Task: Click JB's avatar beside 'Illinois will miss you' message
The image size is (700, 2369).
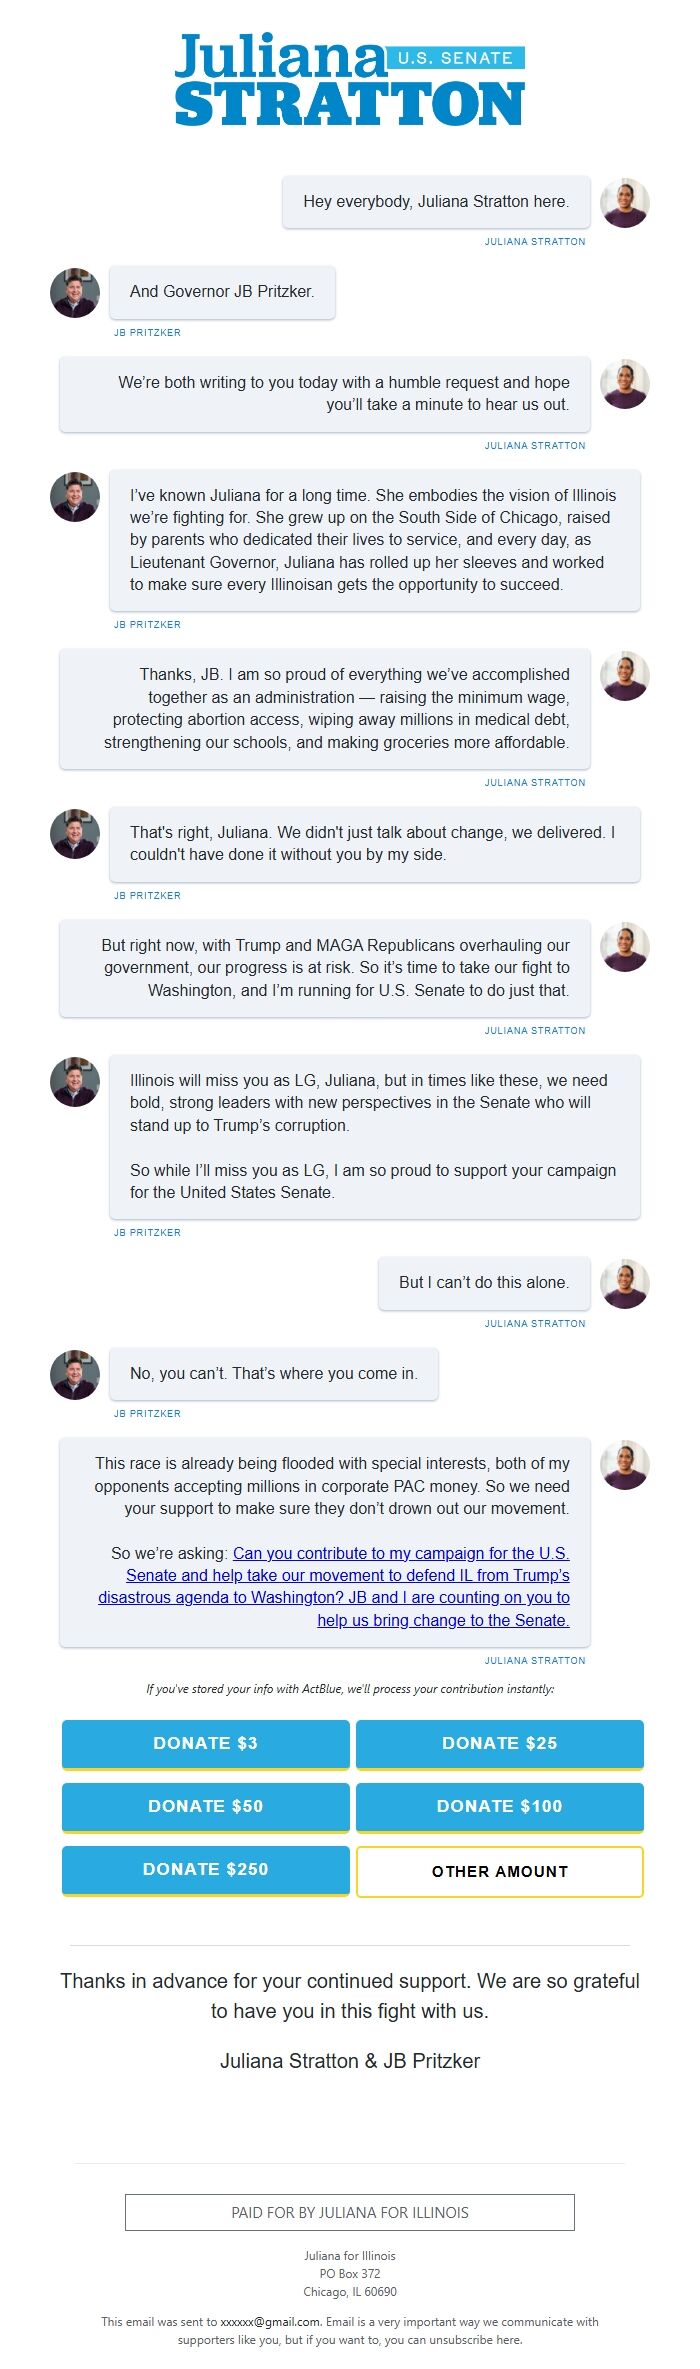Action: point(75,1082)
